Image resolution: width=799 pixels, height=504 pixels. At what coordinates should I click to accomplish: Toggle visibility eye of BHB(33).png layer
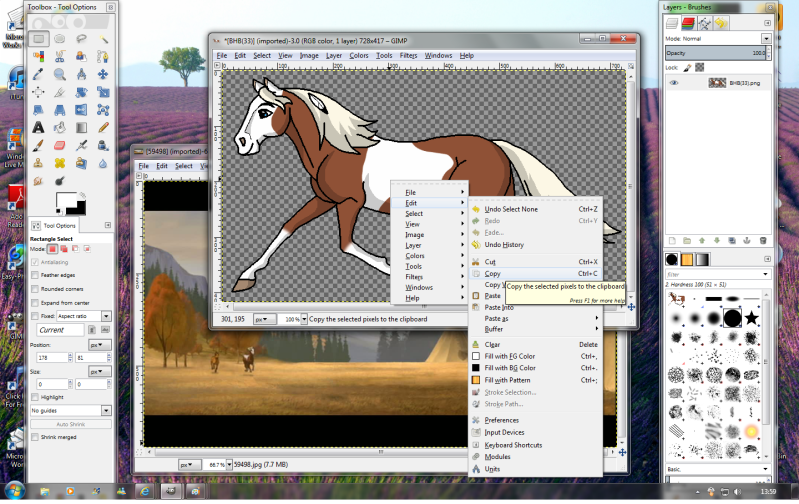tap(674, 83)
